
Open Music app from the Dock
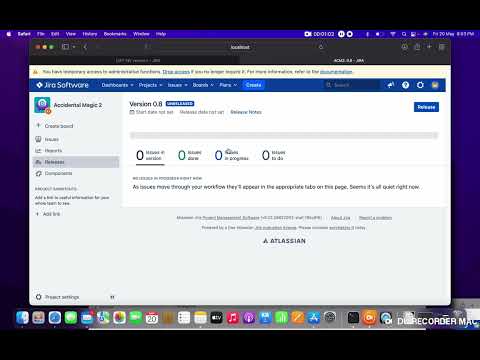[233, 318]
